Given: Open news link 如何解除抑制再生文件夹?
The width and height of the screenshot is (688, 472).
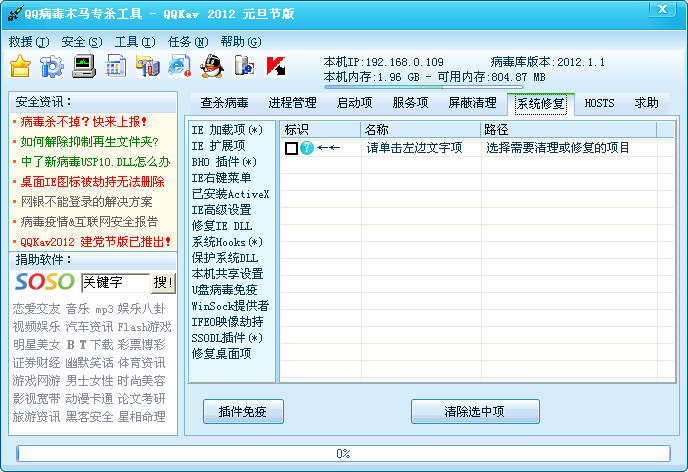Looking at the screenshot, I should tap(90, 142).
